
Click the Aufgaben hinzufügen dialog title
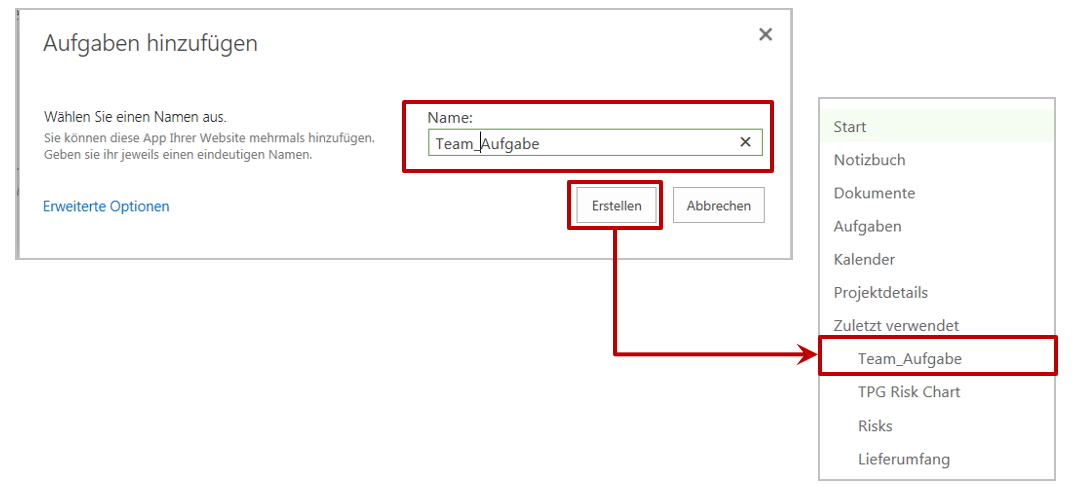coord(150,43)
